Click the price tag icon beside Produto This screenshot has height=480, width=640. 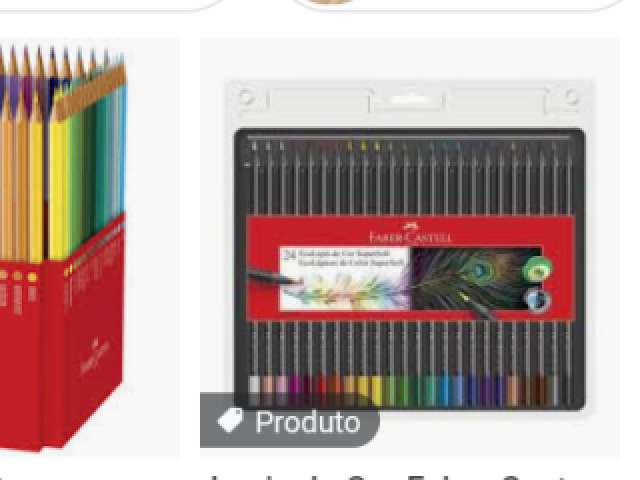tap(230, 420)
